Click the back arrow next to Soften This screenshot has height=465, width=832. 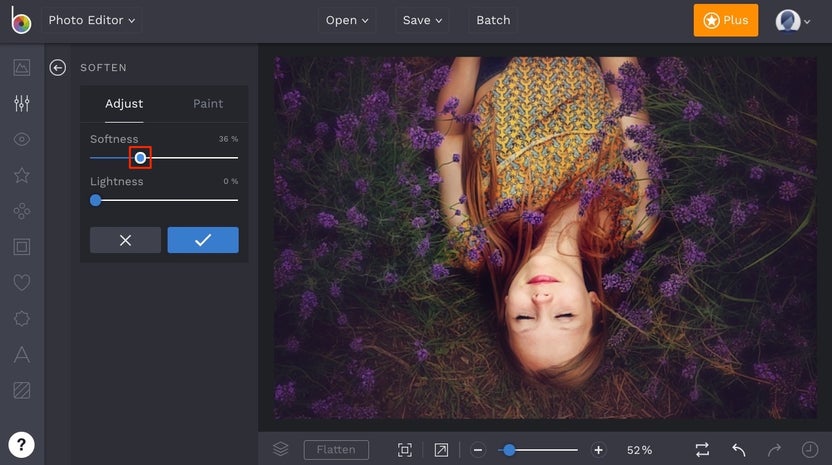coord(58,67)
